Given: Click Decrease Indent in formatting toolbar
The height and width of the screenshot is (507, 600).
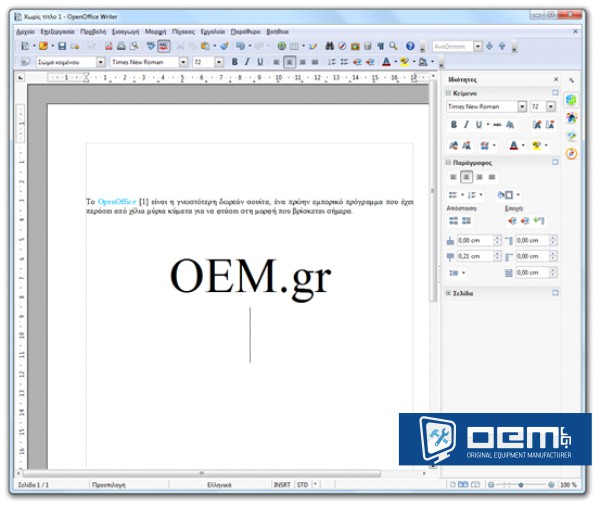Looking at the screenshot, I should point(357,62).
